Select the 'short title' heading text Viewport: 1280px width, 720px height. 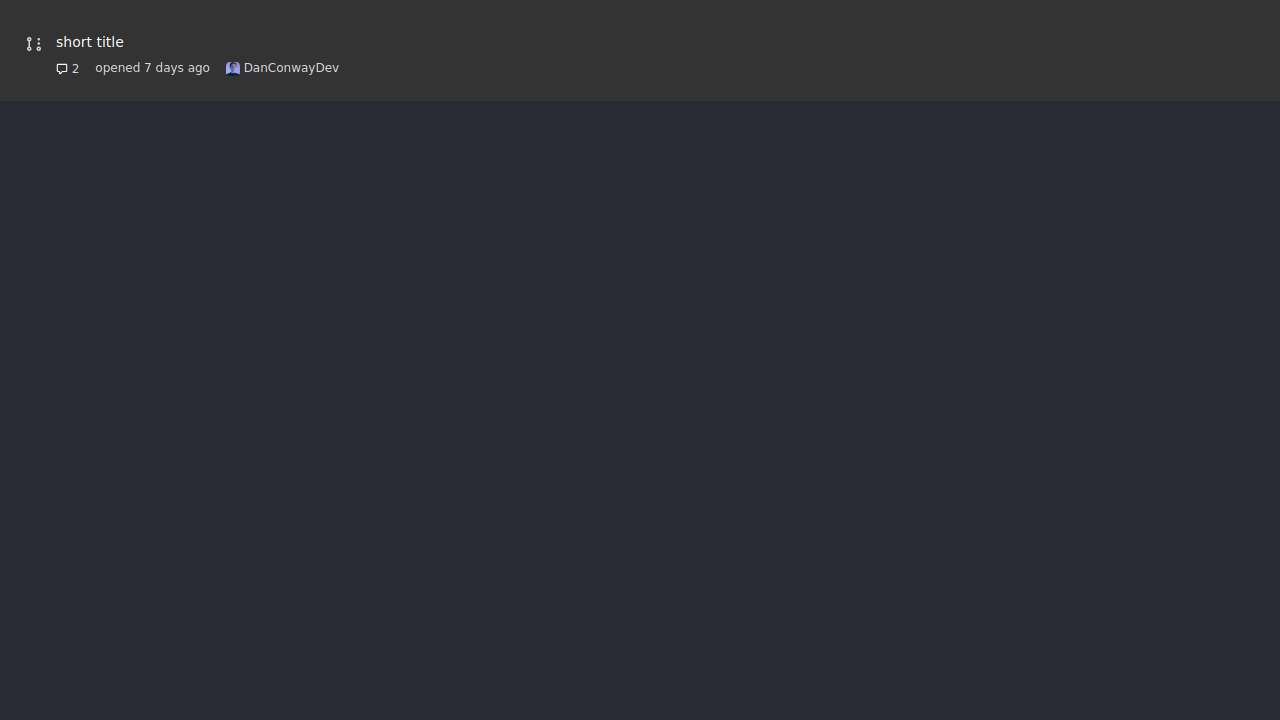90,42
